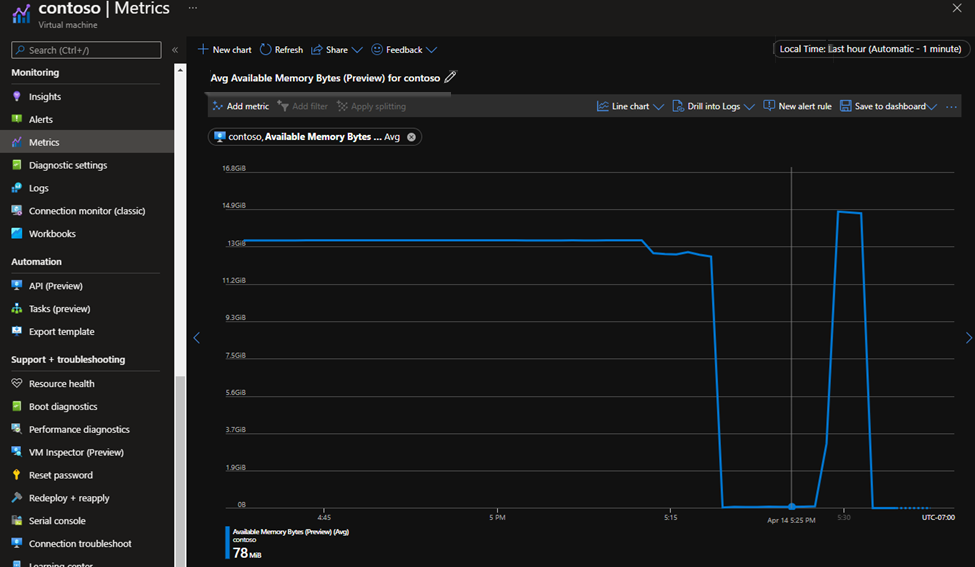This screenshot has width=975, height=567.
Task: Click the contoso Metrics logo icon
Action: click(21, 13)
